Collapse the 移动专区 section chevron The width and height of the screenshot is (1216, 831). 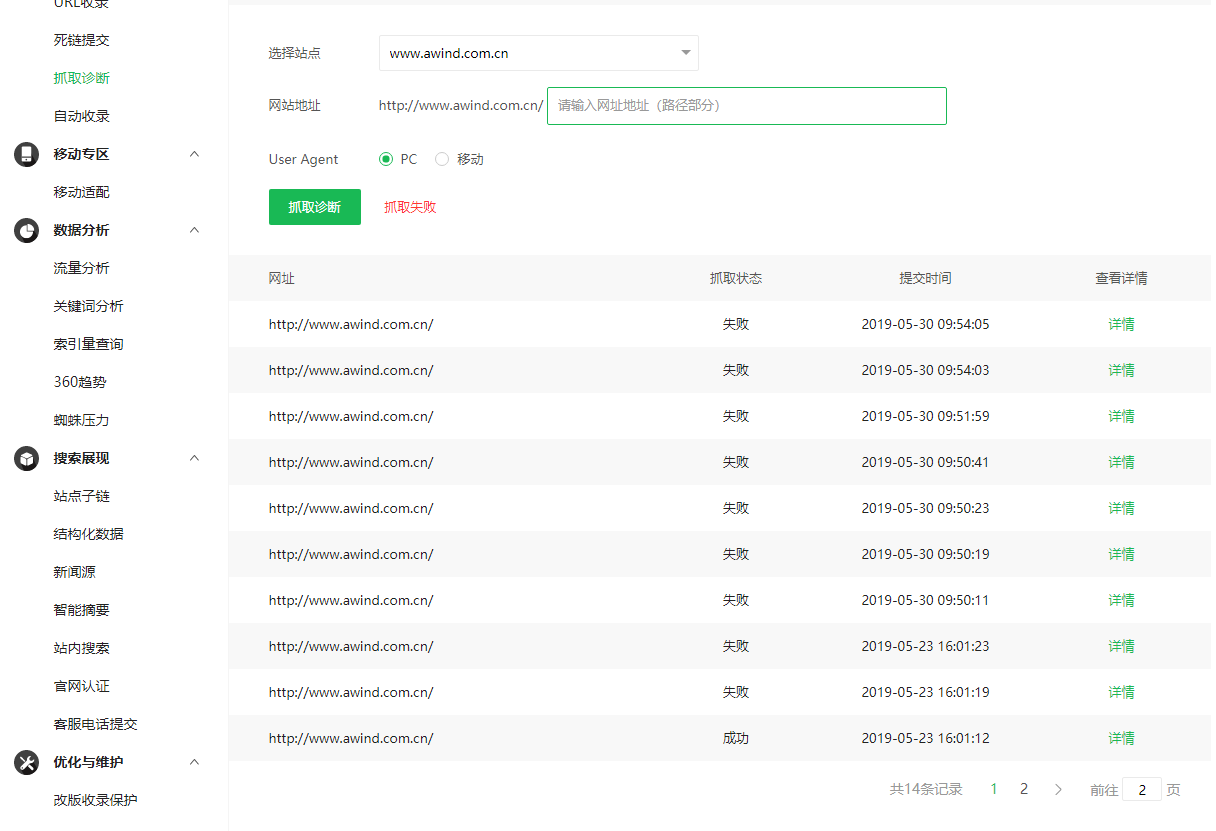click(x=195, y=154)
